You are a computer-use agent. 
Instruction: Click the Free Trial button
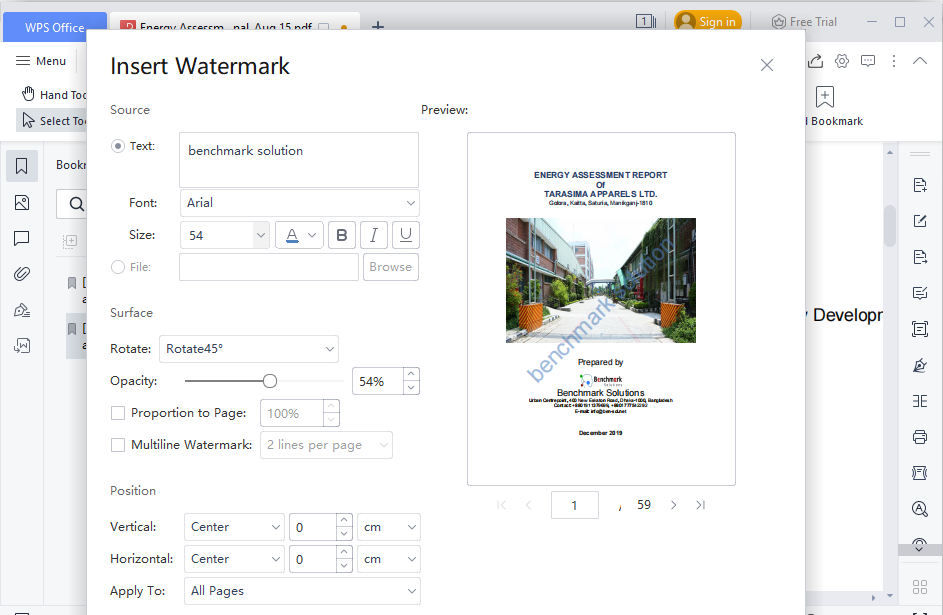point(804,22)
